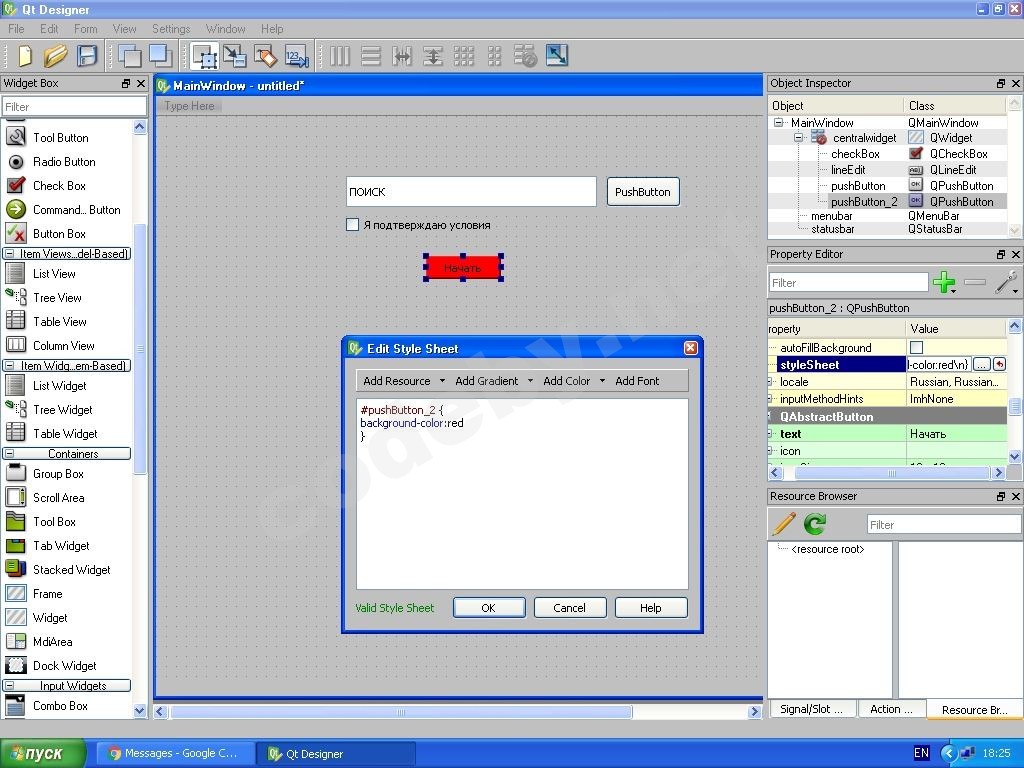
Task: Enable the autoFillBackground property checkbox
Action: 916,348
